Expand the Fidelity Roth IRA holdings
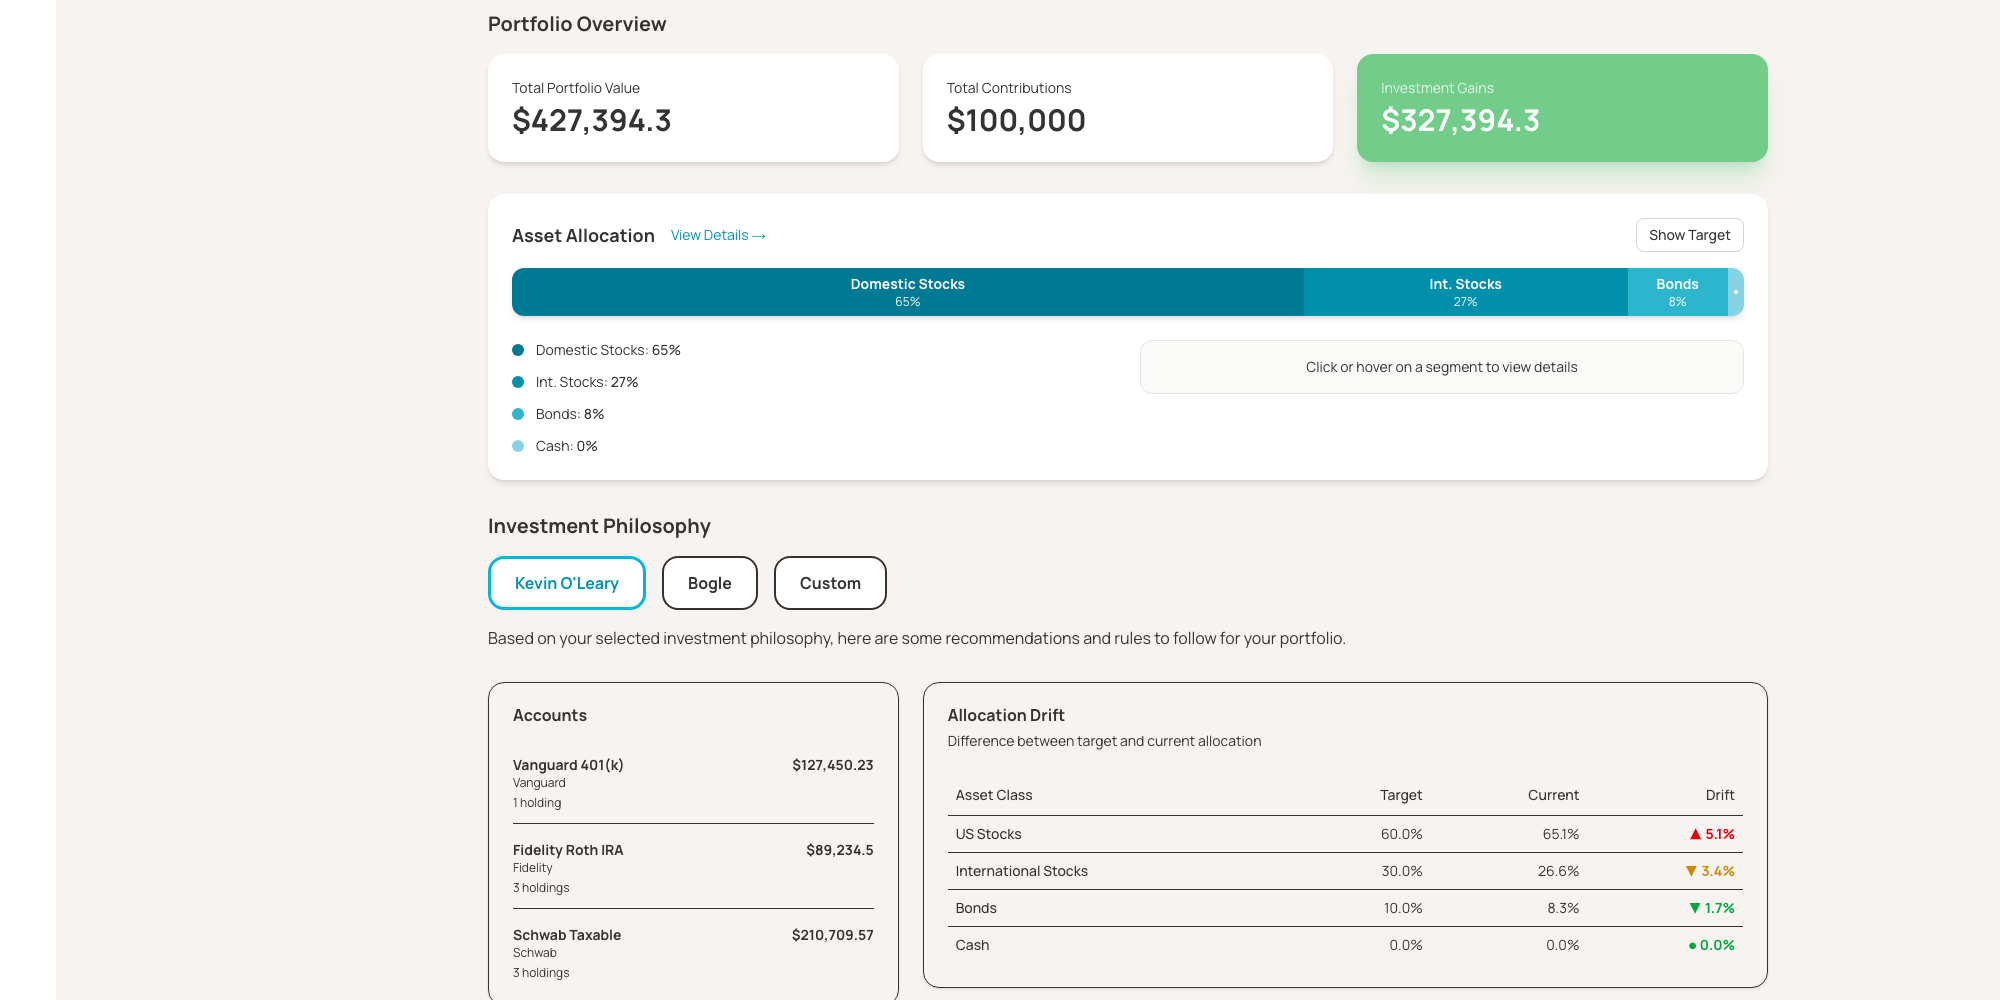 tap(693, 867)
